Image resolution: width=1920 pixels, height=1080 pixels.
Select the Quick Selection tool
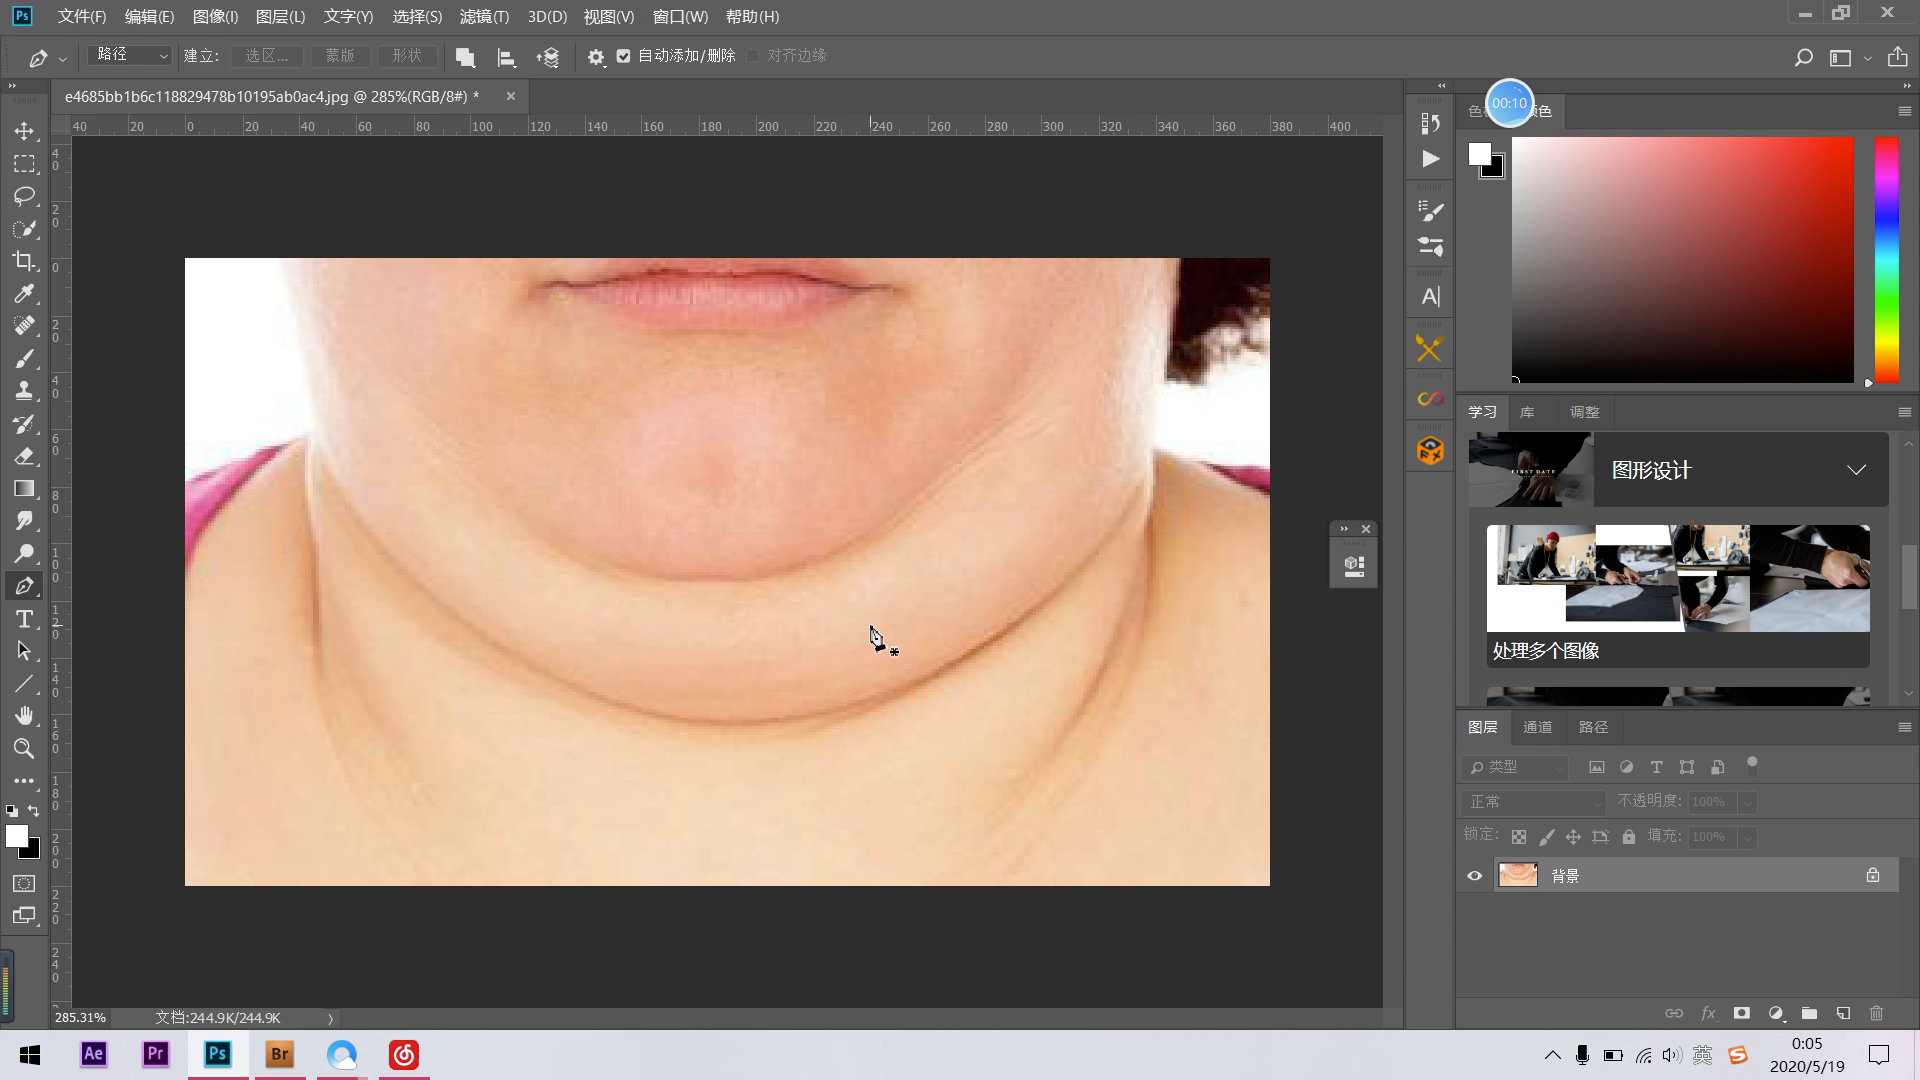click(x=25, y=229)
